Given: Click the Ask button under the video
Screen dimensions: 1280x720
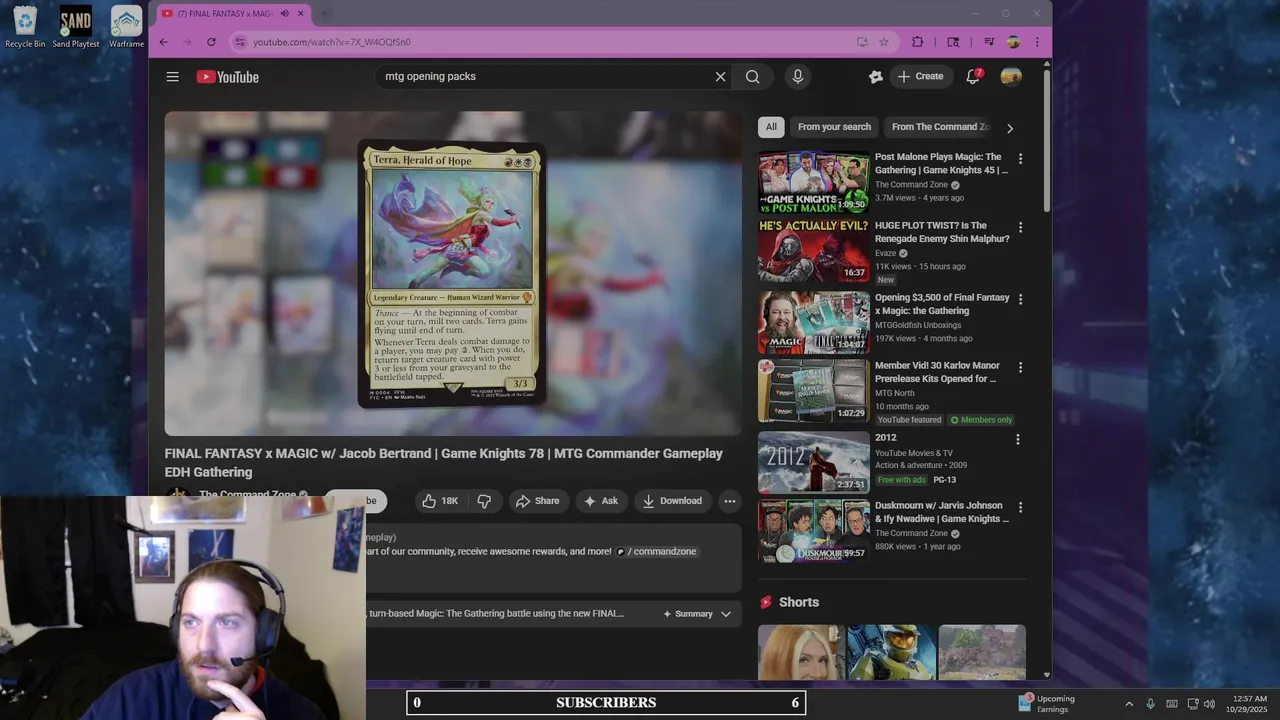Looking at the screenshot, I should tap(601, 501).
